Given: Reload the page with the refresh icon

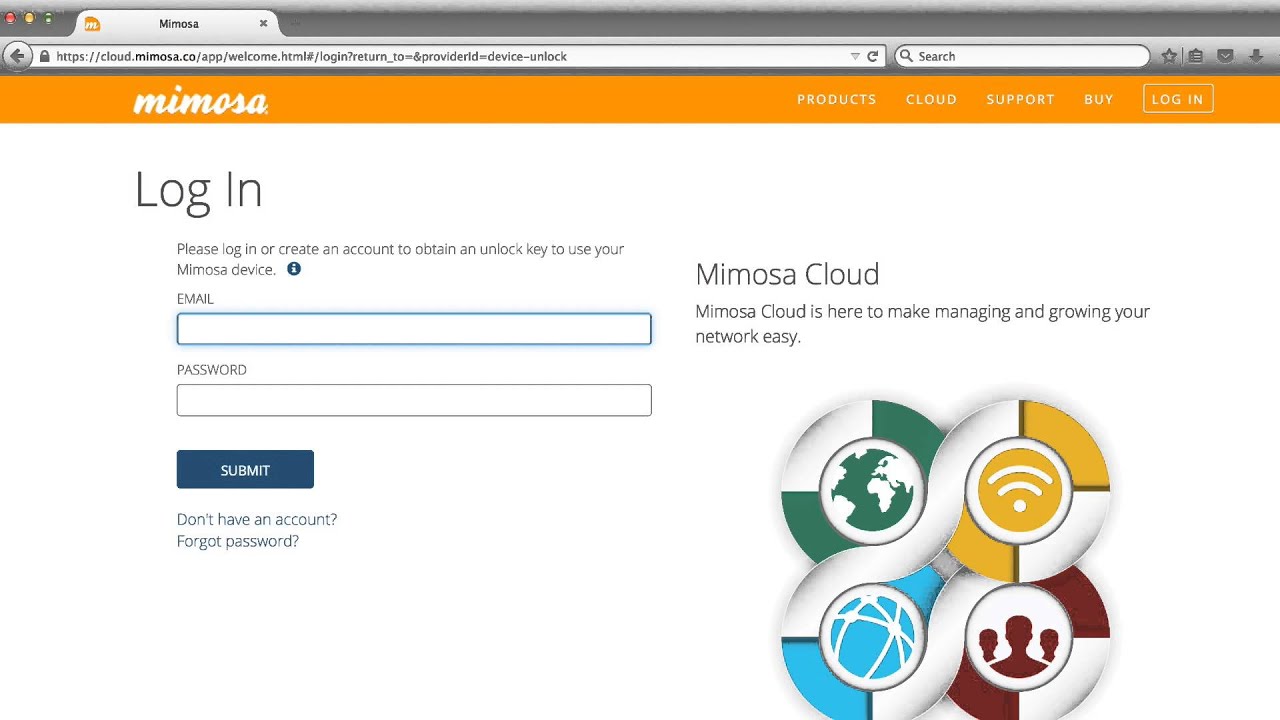Looking at the screenshot, I should coord(872,57).
